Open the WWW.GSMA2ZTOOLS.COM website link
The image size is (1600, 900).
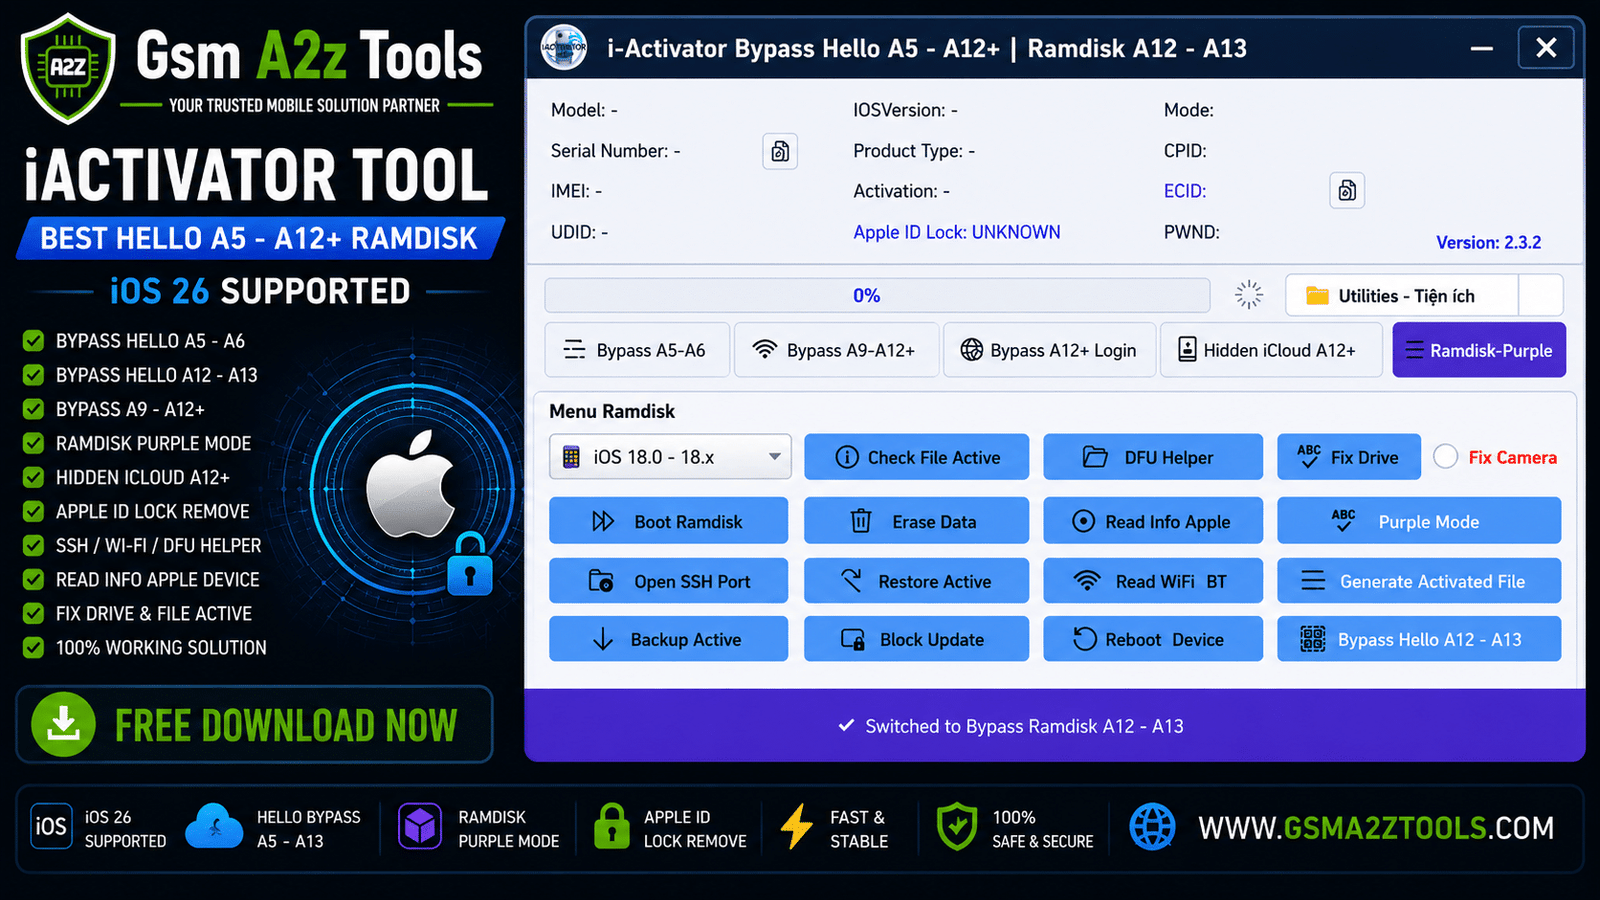[x=1376, y=828]
